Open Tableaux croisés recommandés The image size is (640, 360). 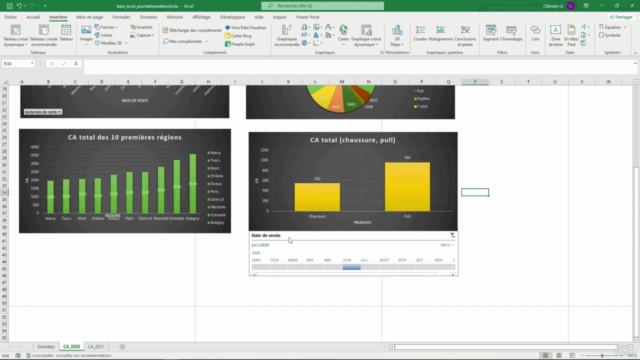click(44, 35)
